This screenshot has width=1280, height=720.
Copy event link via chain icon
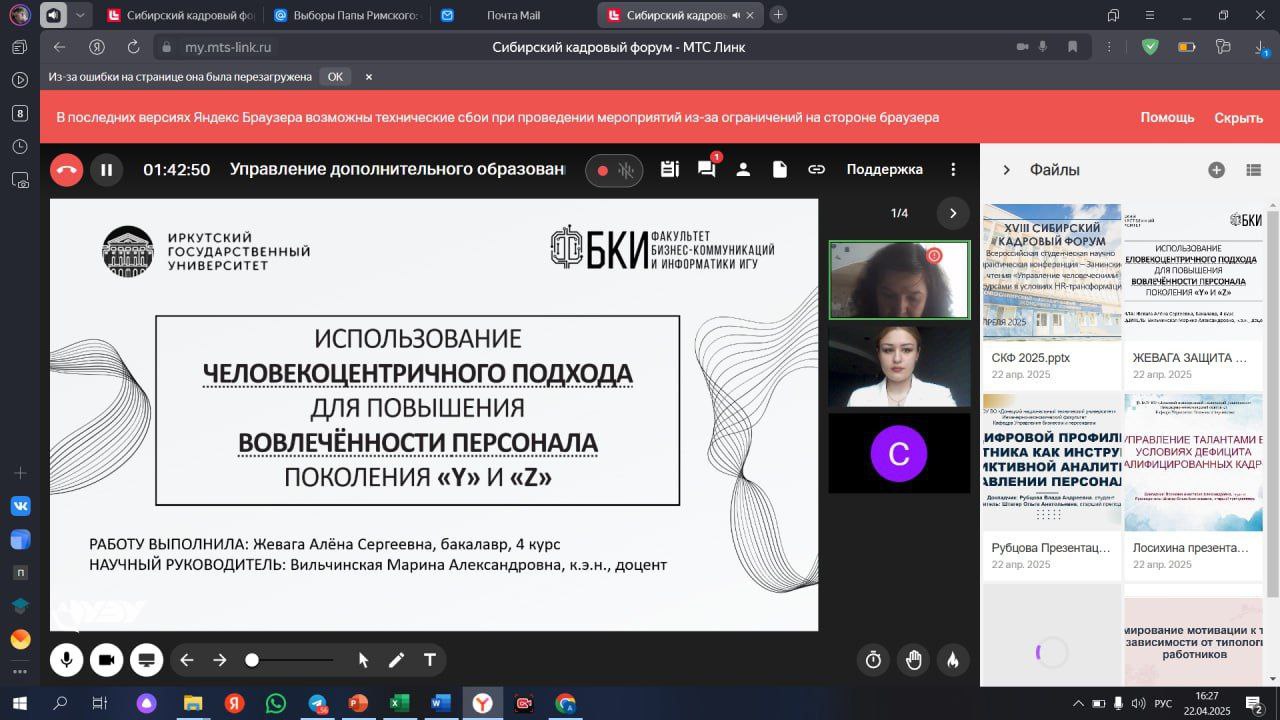[x=816, y=169]
